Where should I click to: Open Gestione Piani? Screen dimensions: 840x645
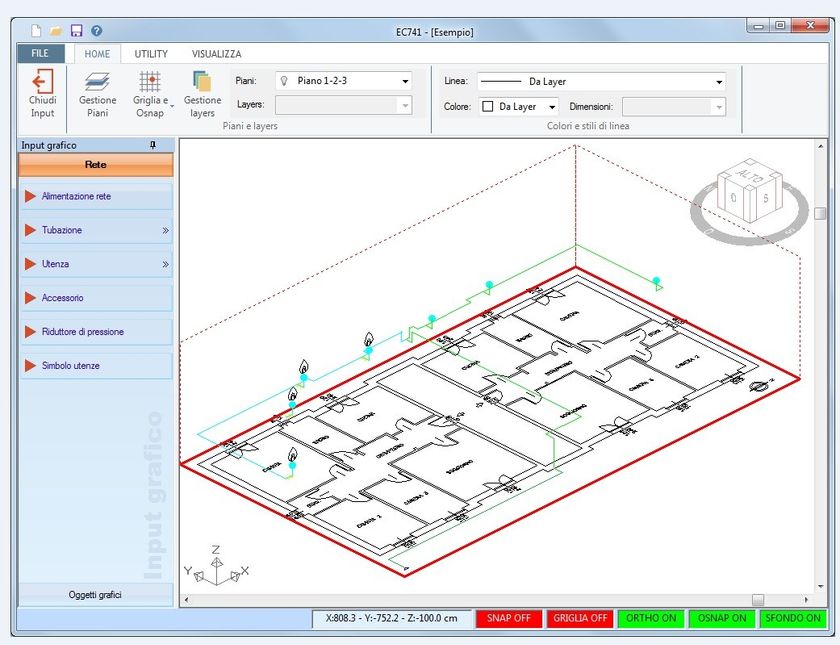pos(98,95)
